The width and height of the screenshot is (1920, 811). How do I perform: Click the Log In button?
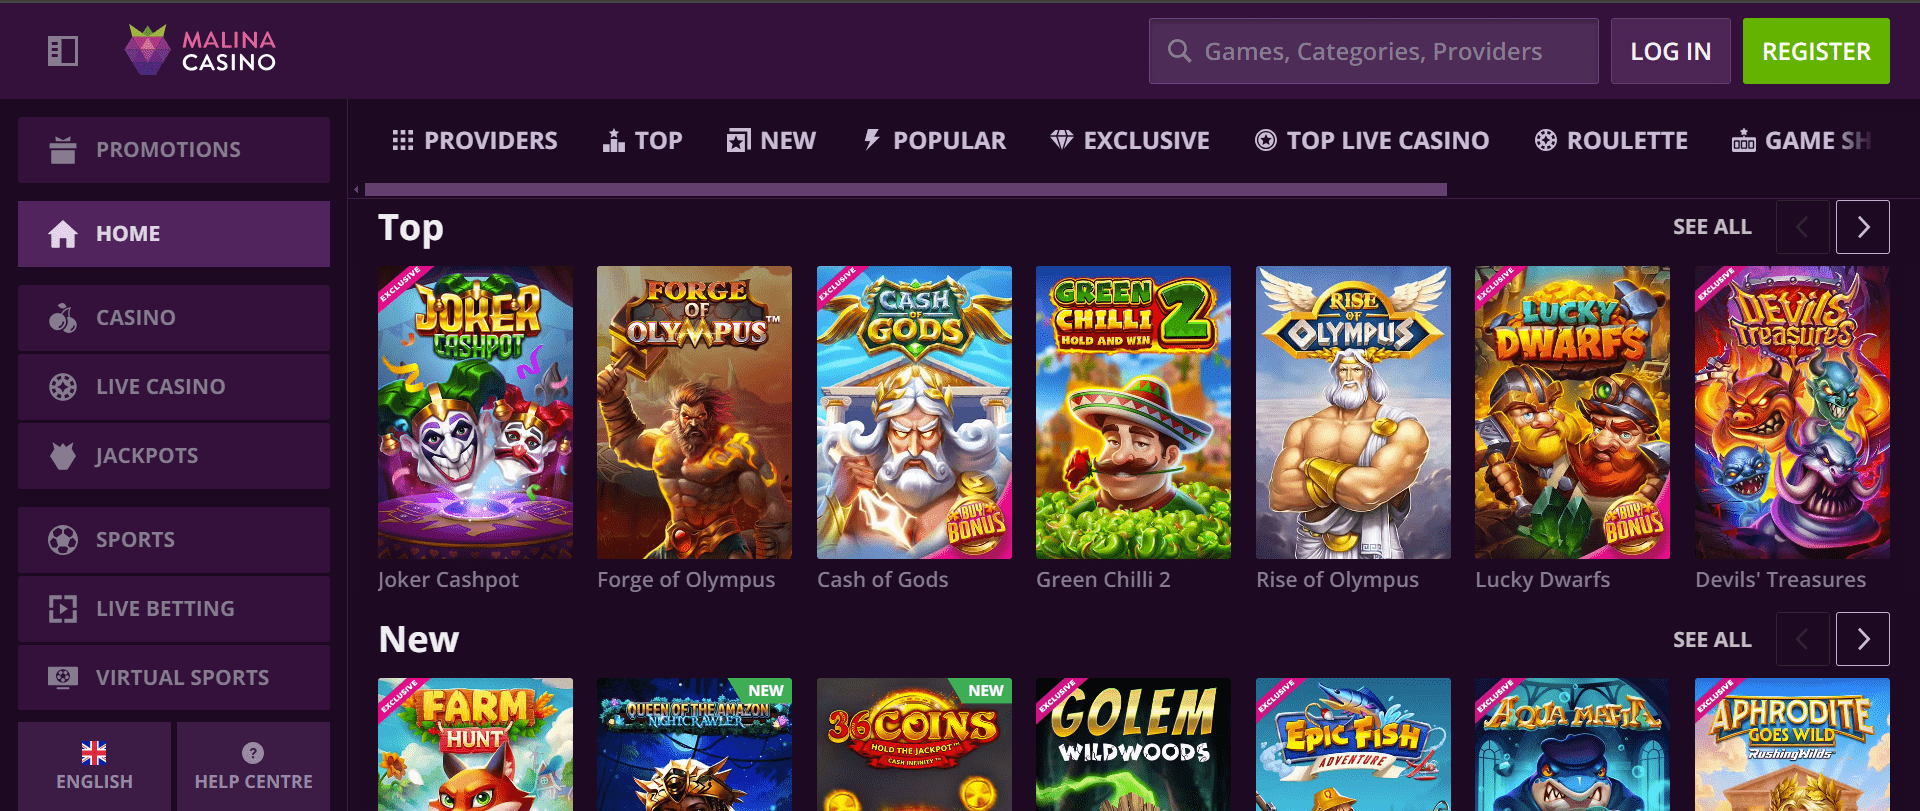[1670, 51]
